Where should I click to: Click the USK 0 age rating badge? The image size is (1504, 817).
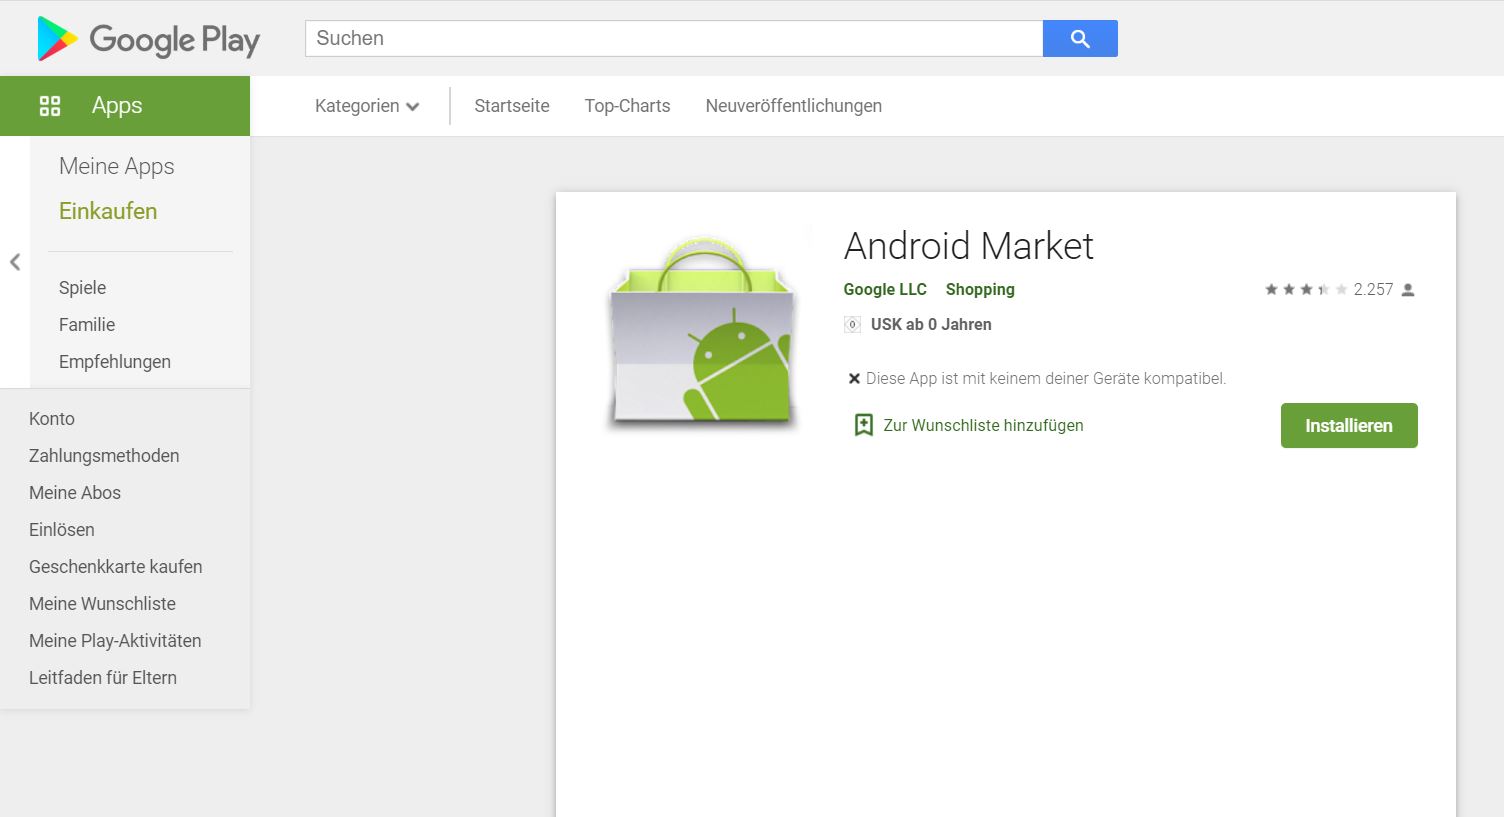[853, 324]
